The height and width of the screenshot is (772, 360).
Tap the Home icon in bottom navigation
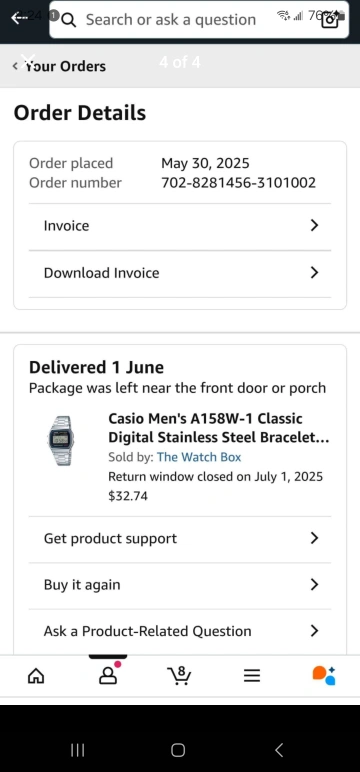click(x=35, y=676)
